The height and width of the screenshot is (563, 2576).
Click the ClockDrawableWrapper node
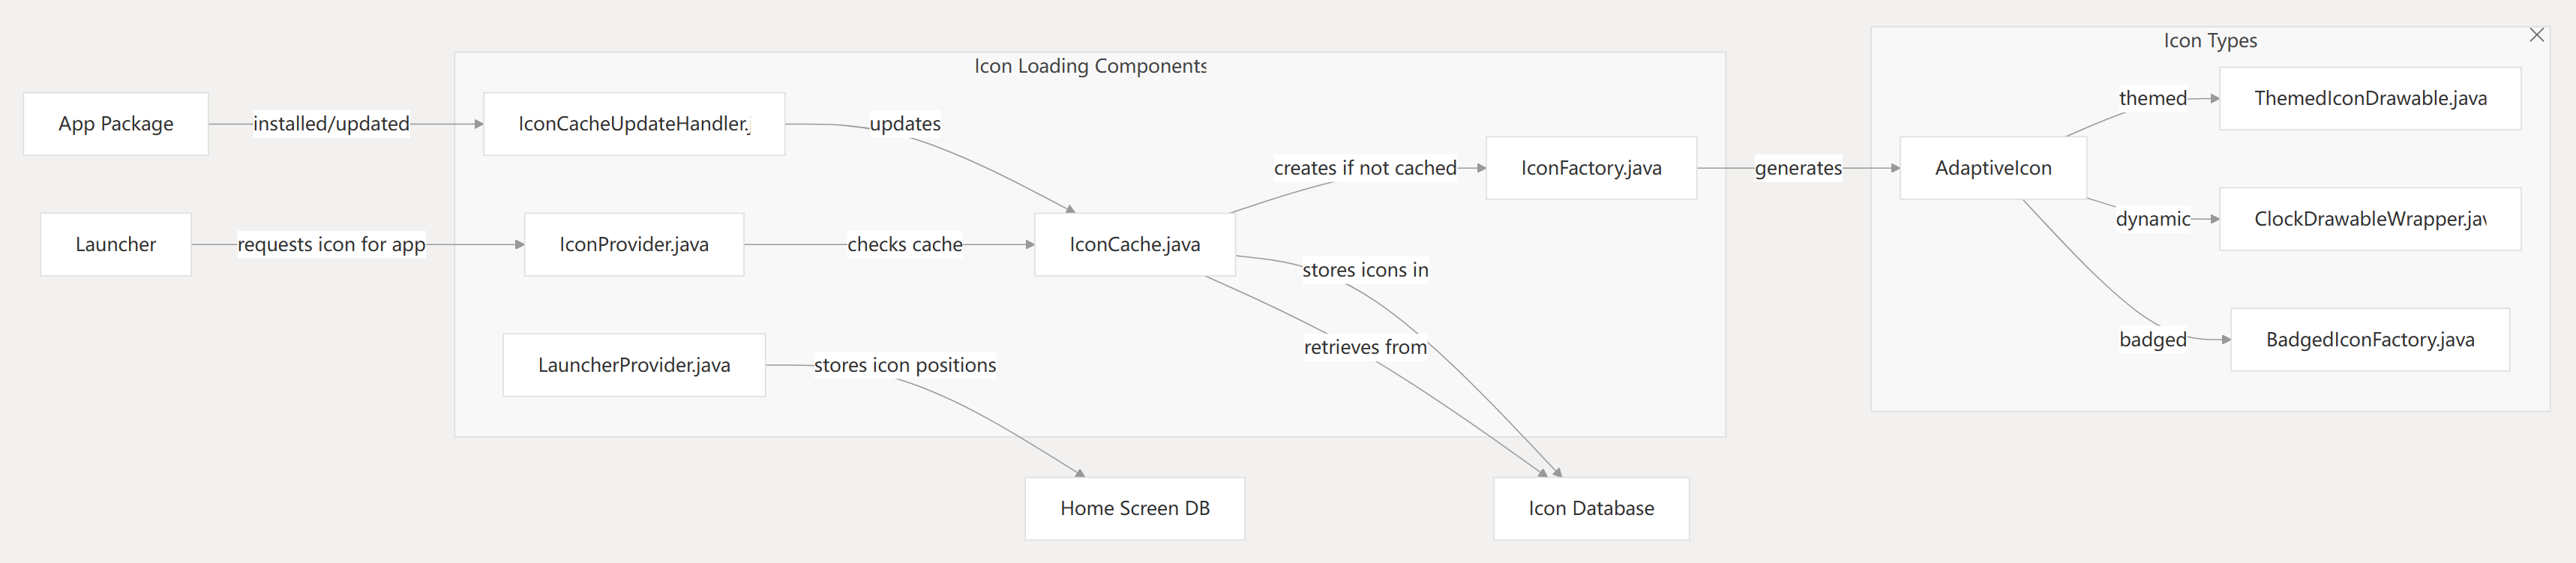tap(2370, 219)
